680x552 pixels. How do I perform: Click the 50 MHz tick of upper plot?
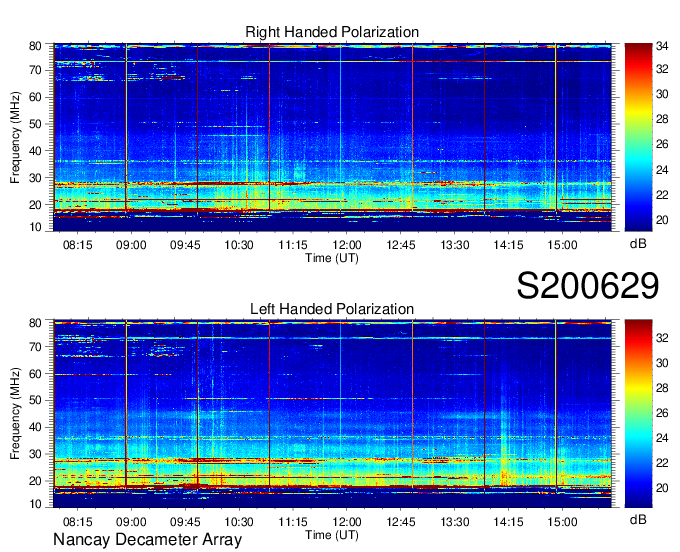click(x=35, y=124)
